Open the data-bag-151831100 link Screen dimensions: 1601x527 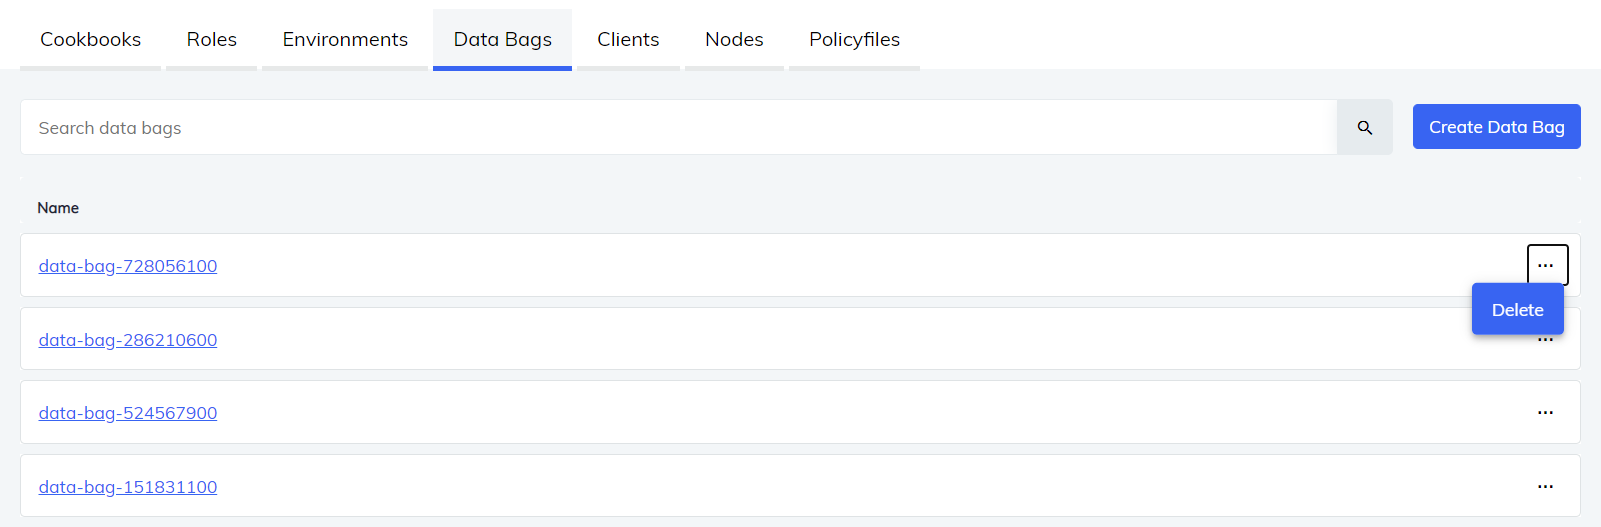(128, 487)
